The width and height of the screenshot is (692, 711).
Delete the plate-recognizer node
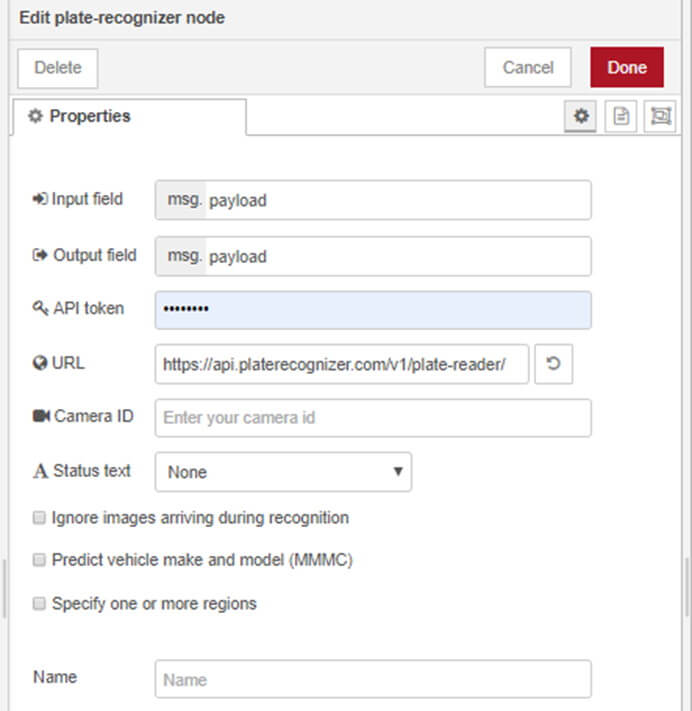58,68
